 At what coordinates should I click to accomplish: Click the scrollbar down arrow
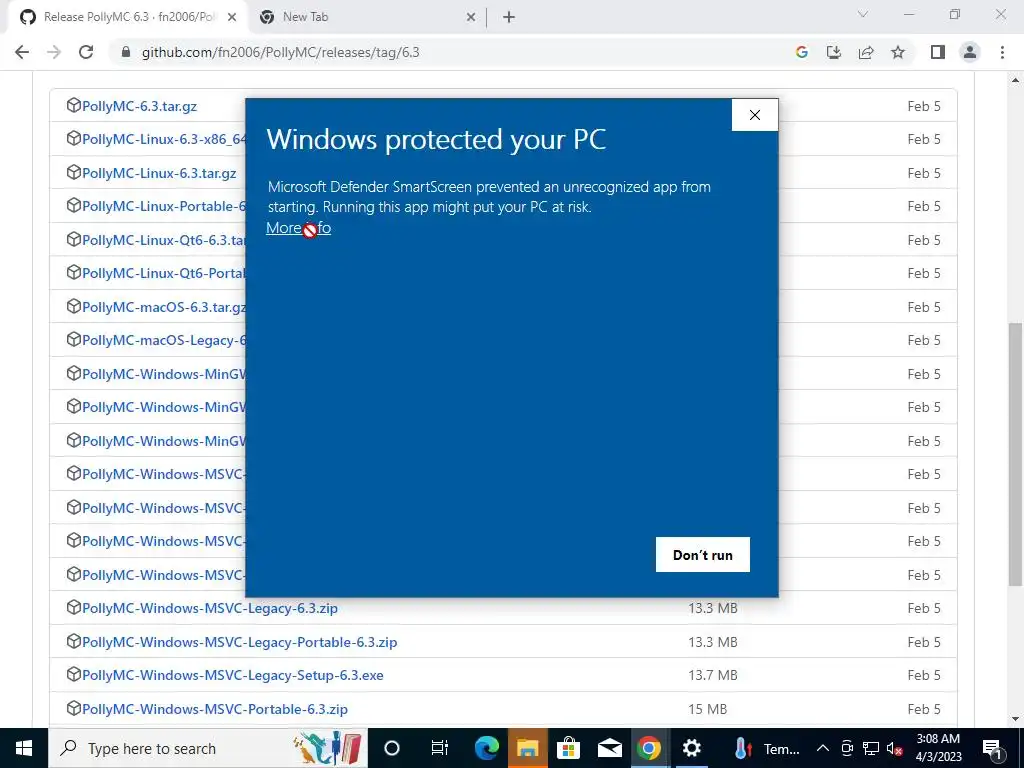(1015, 719)
